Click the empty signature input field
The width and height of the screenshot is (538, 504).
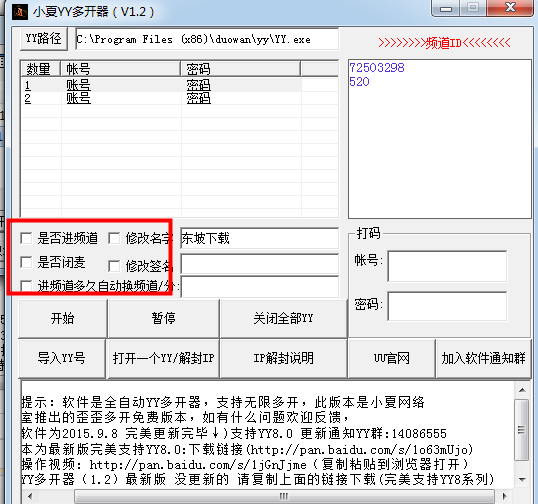259,264
